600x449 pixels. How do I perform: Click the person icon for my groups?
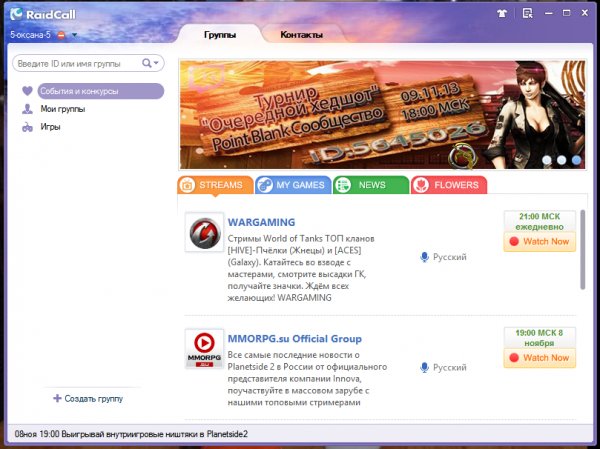[x=27, y=109]
